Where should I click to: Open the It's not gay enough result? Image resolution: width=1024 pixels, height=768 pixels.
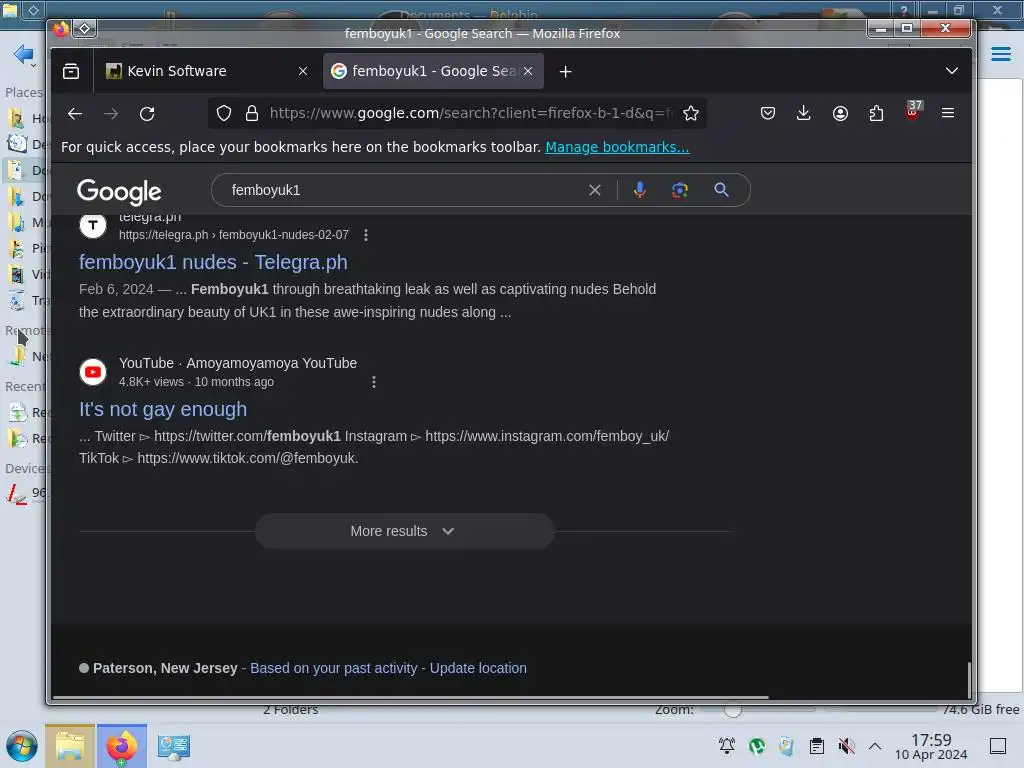[x=163, y=409]
